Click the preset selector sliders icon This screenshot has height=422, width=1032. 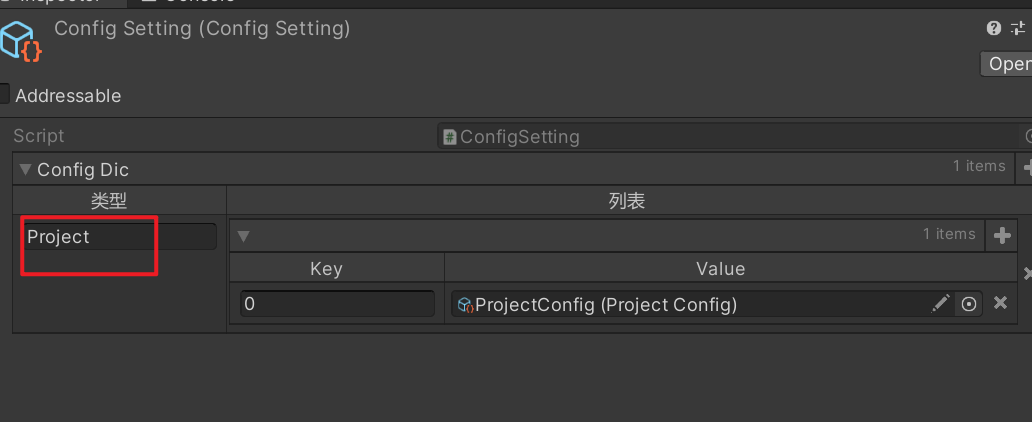(1019, 29)
